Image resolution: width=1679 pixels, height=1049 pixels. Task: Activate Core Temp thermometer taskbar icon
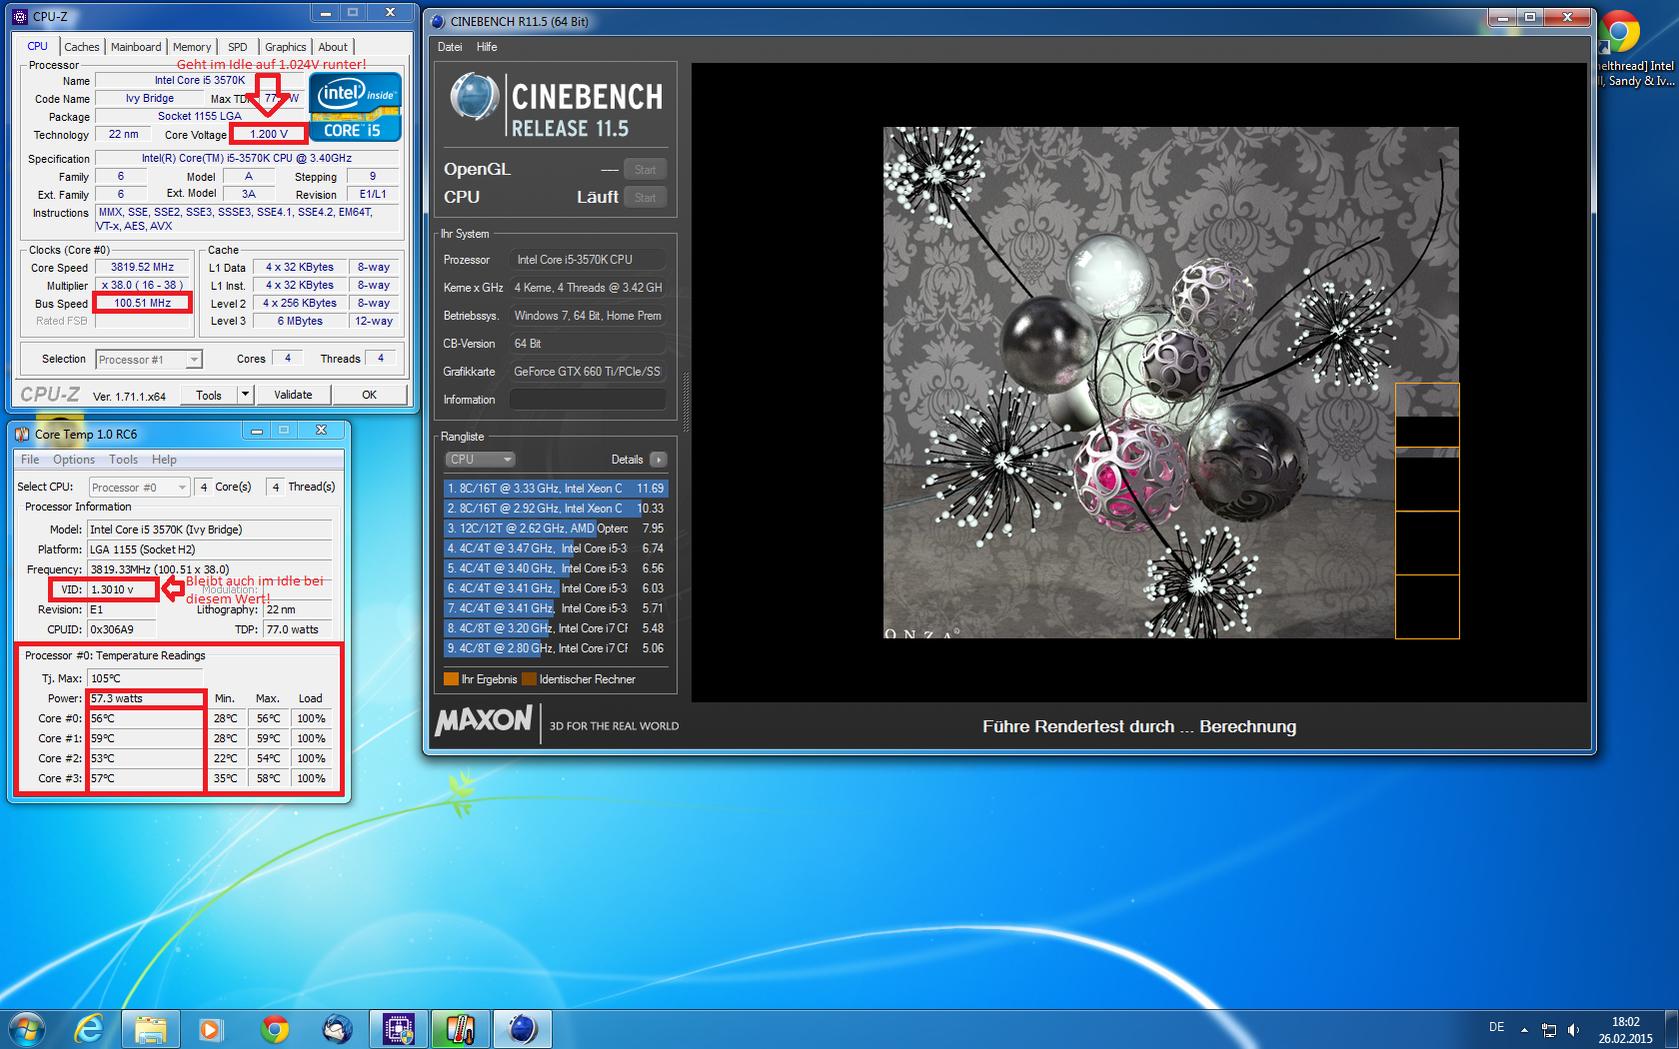click(460, 1029)
